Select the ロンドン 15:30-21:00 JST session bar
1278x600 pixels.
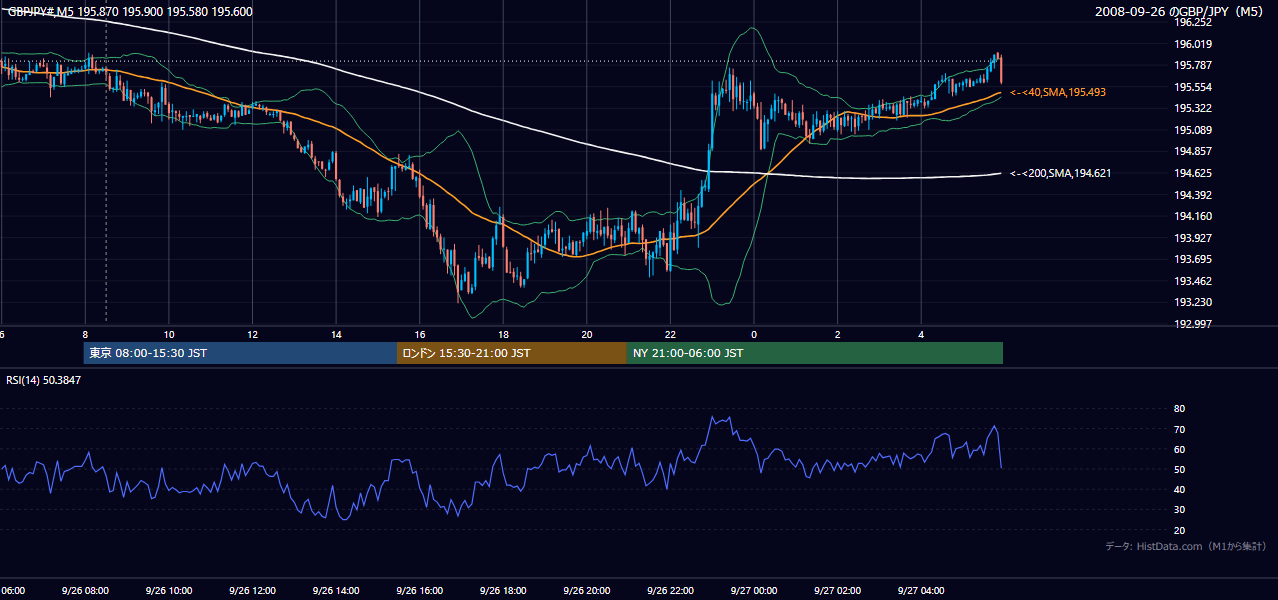coord(512,353)
